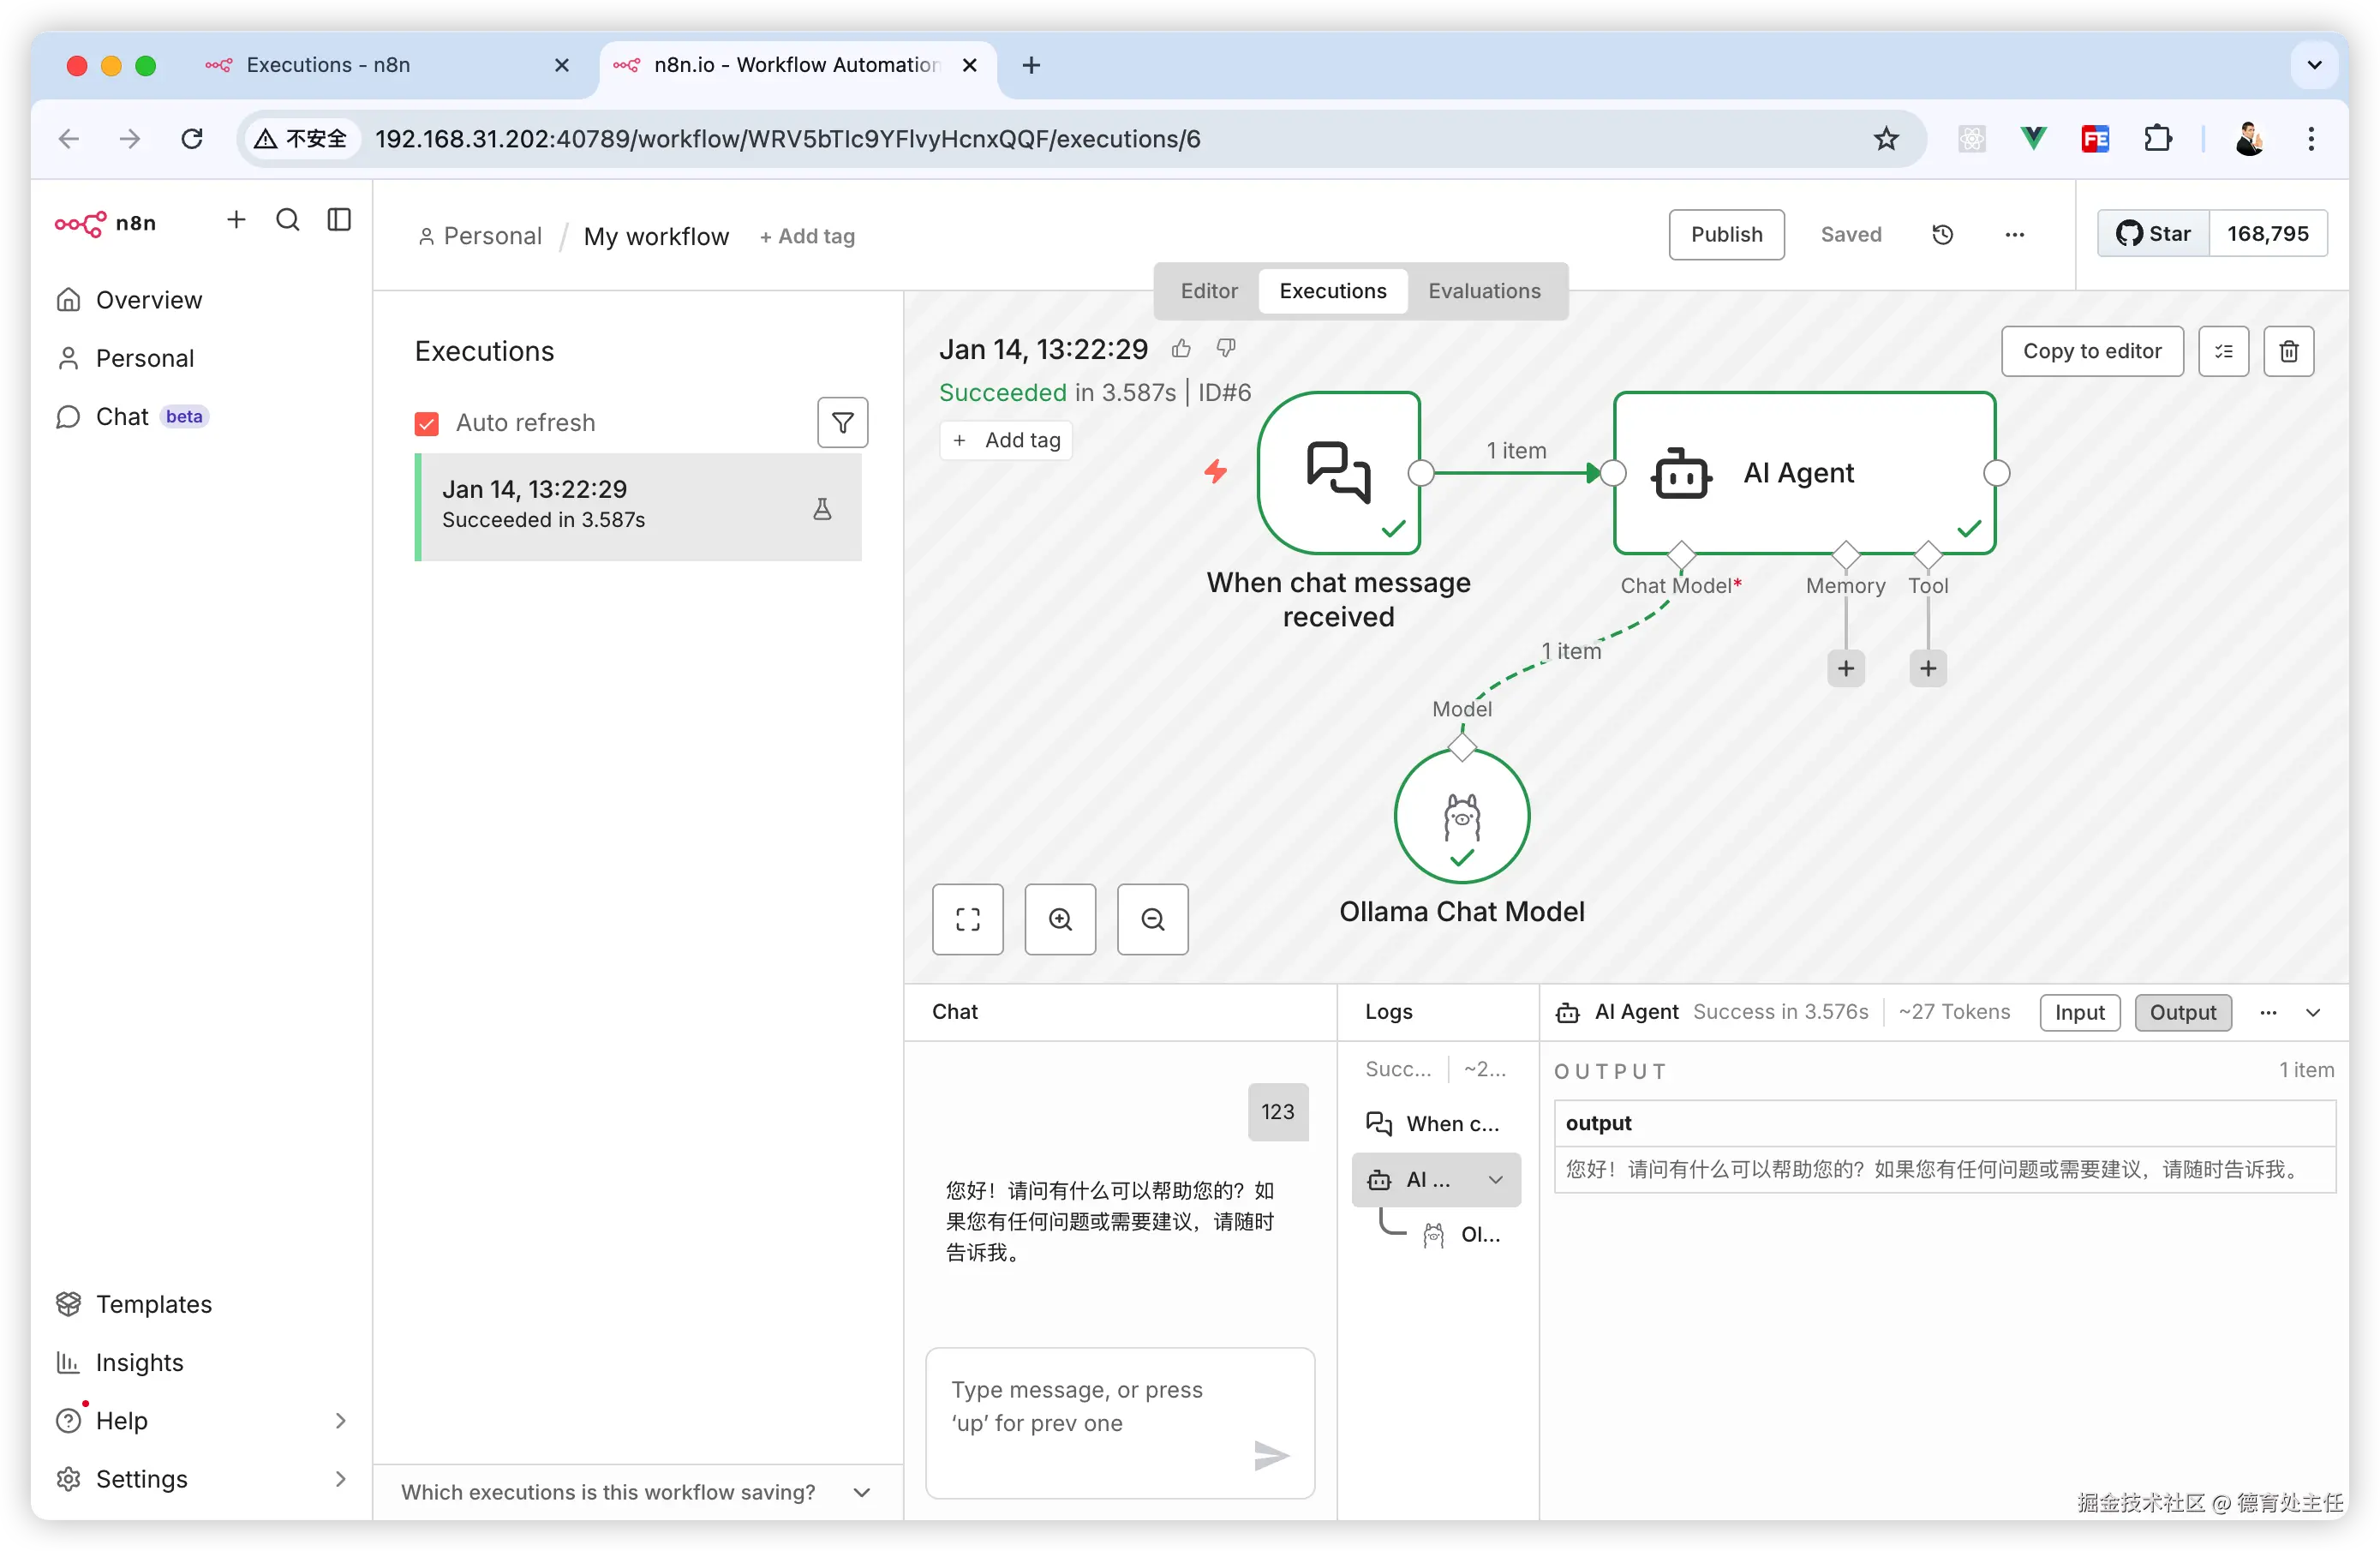This screenshot has width=2380, height=1551.
Task: Switch log view to Input
Action: pyautogui.click(x=2079, y=1012)
